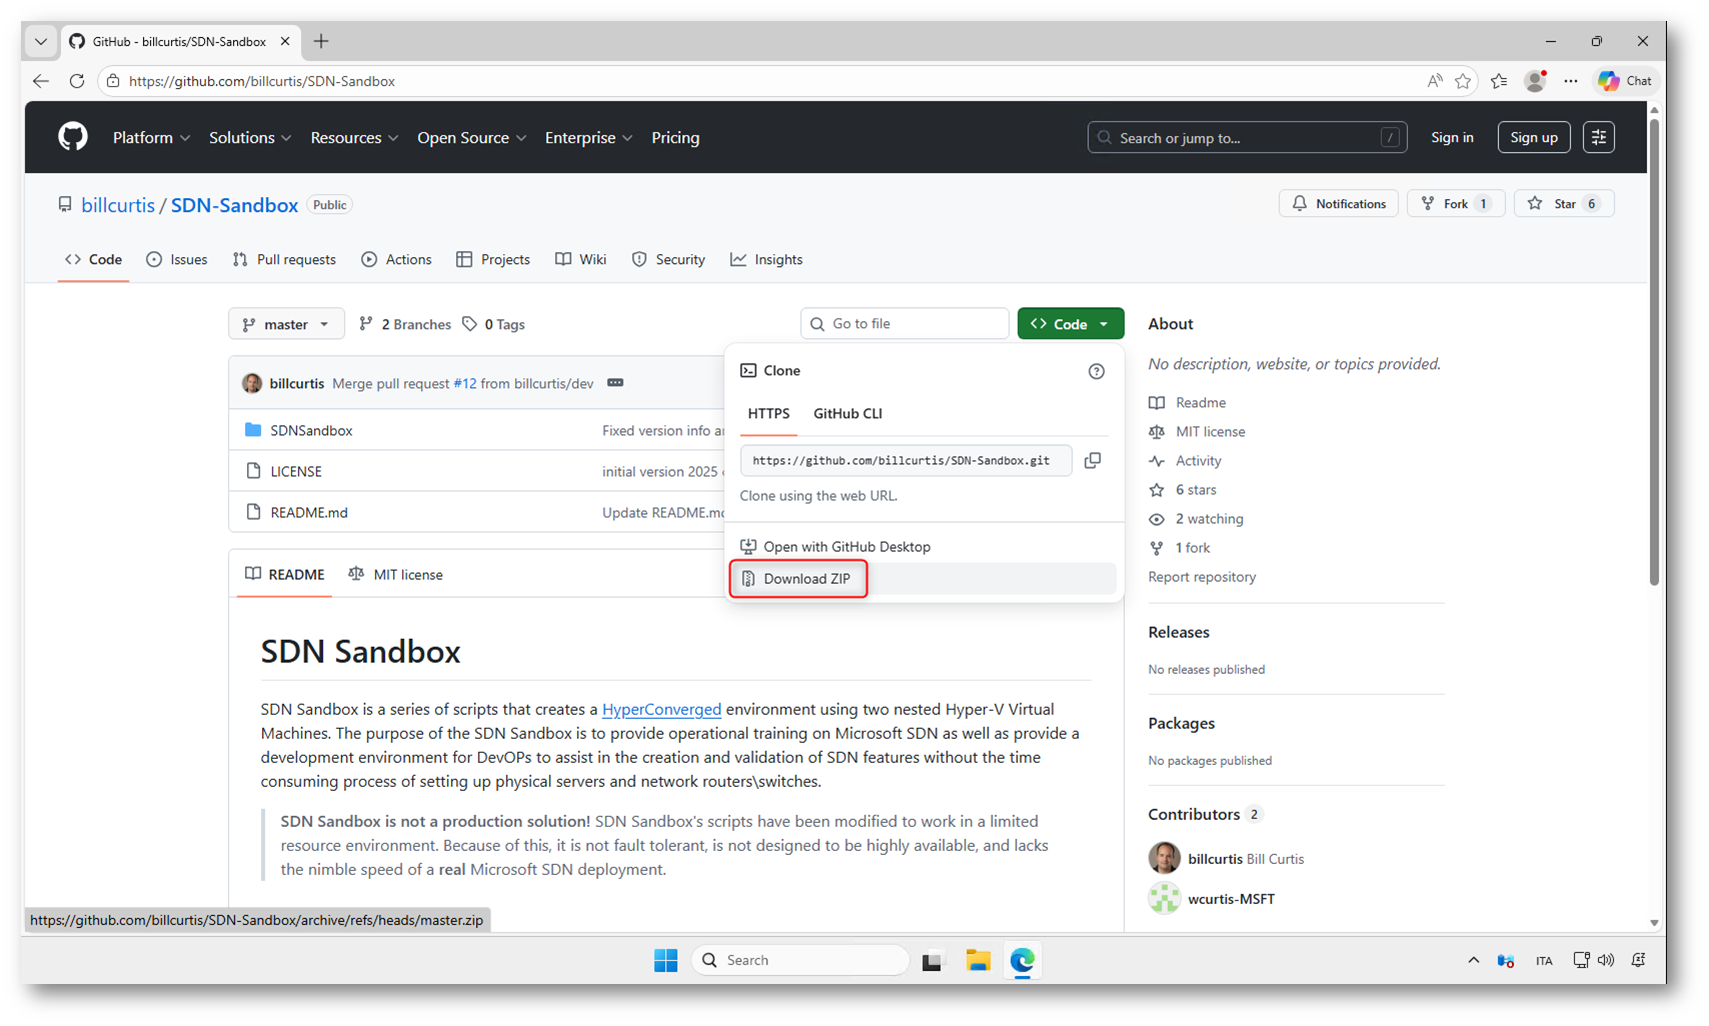Click the Sign up button

click(1534, 137)
